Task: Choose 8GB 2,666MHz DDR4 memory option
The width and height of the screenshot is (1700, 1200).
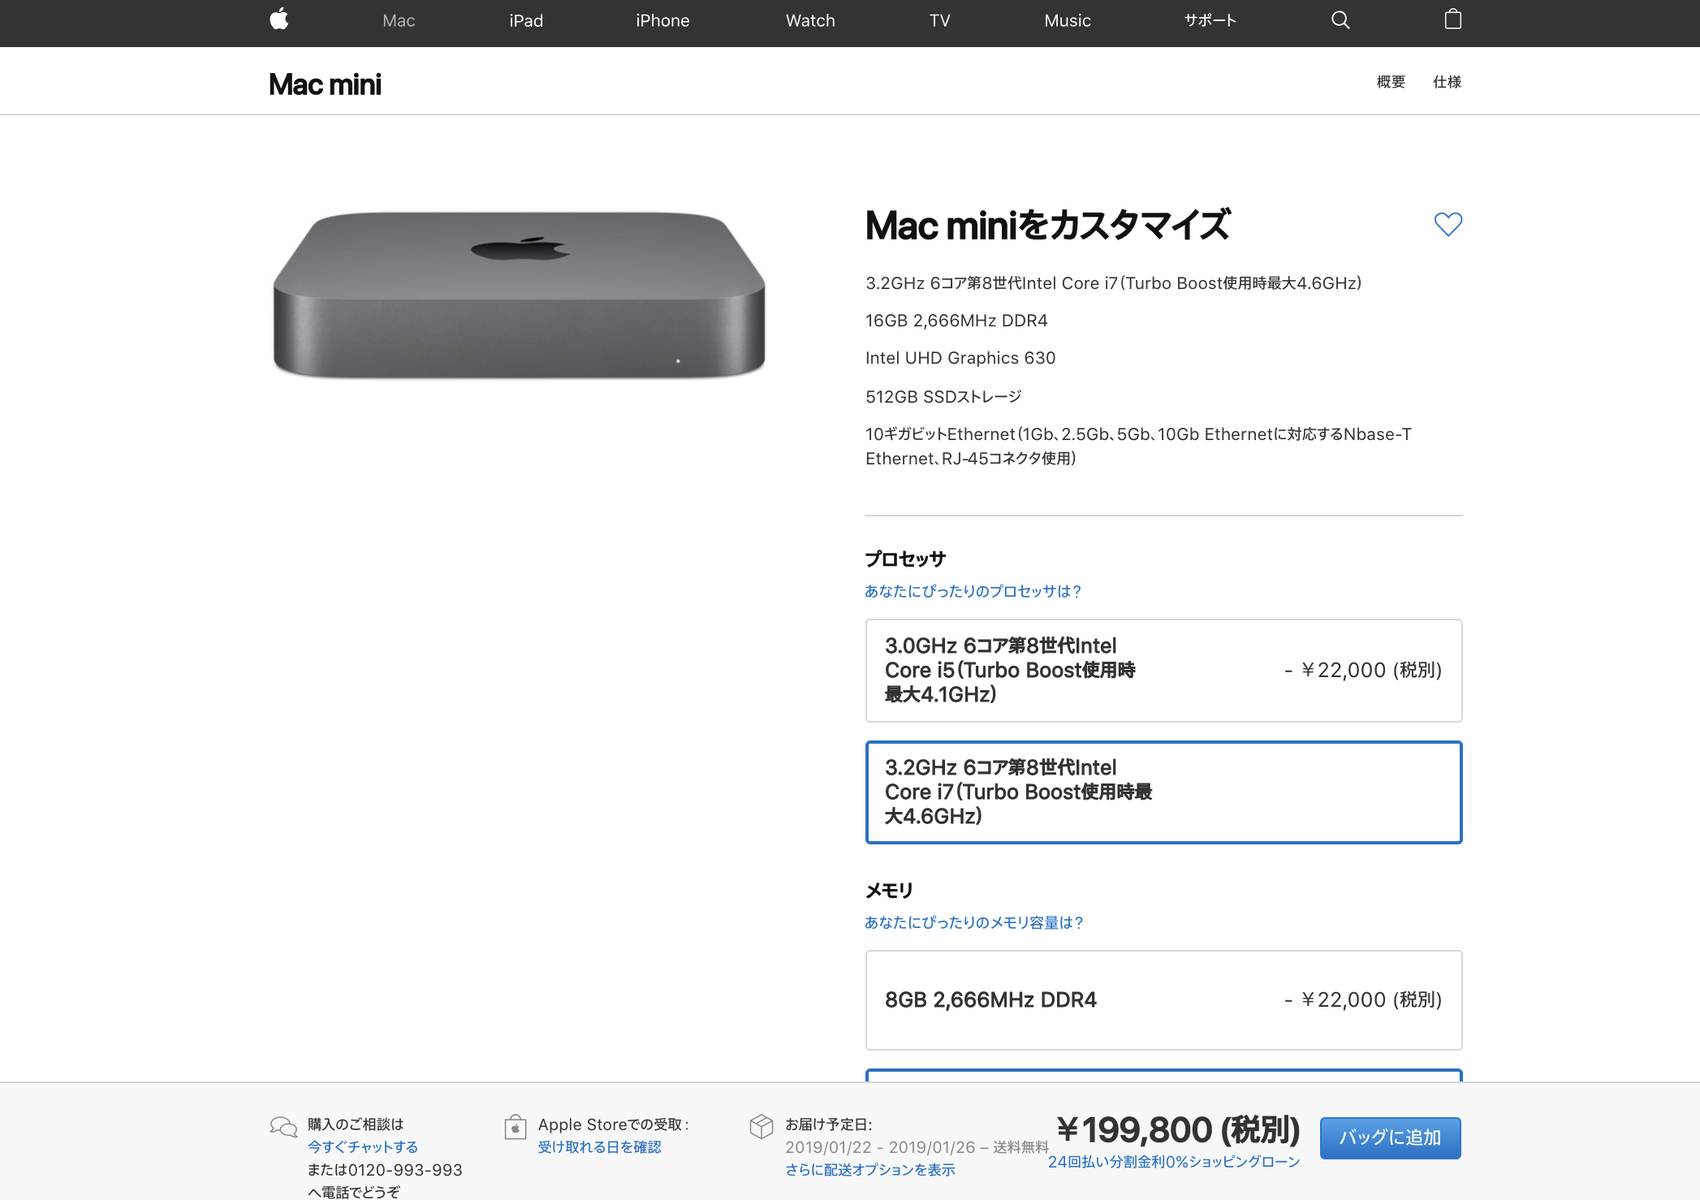Action: (x=1163, y=1000)
